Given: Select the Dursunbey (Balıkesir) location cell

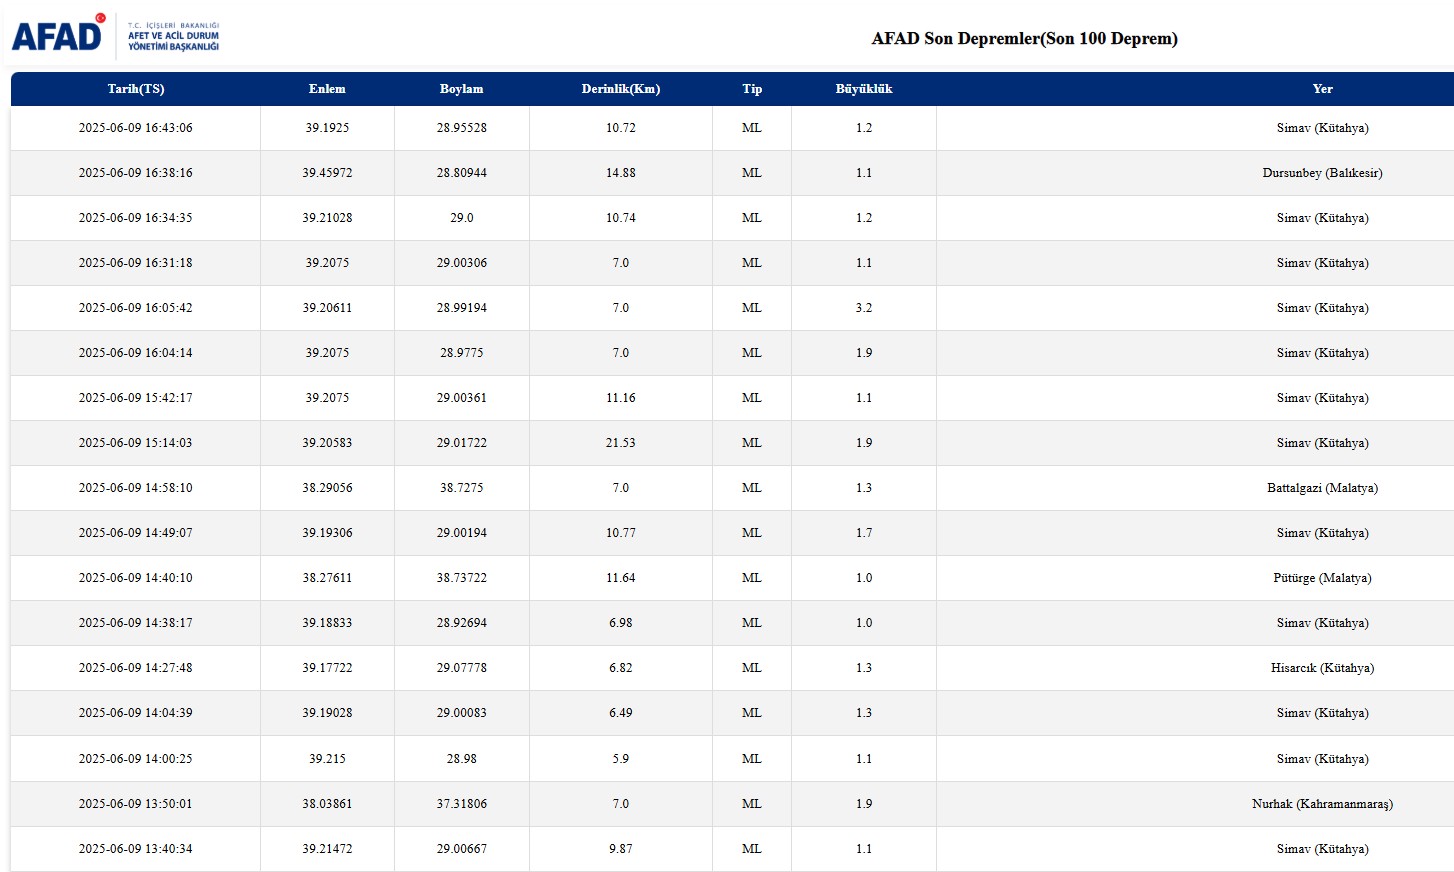Looking at the screenshot, I should click(x=1322, y=173).
